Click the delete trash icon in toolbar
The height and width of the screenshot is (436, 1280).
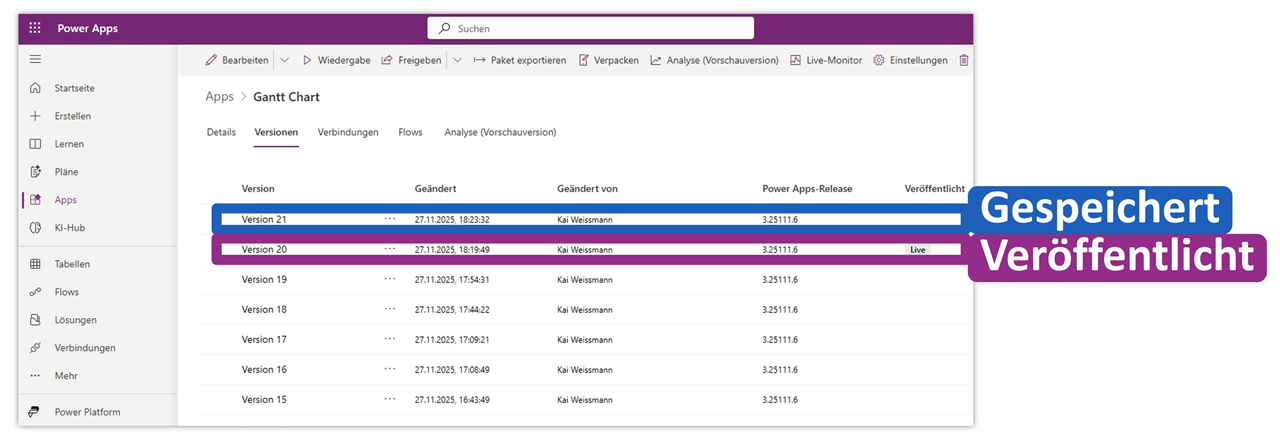pyautogui.click(x=964, y=60)
